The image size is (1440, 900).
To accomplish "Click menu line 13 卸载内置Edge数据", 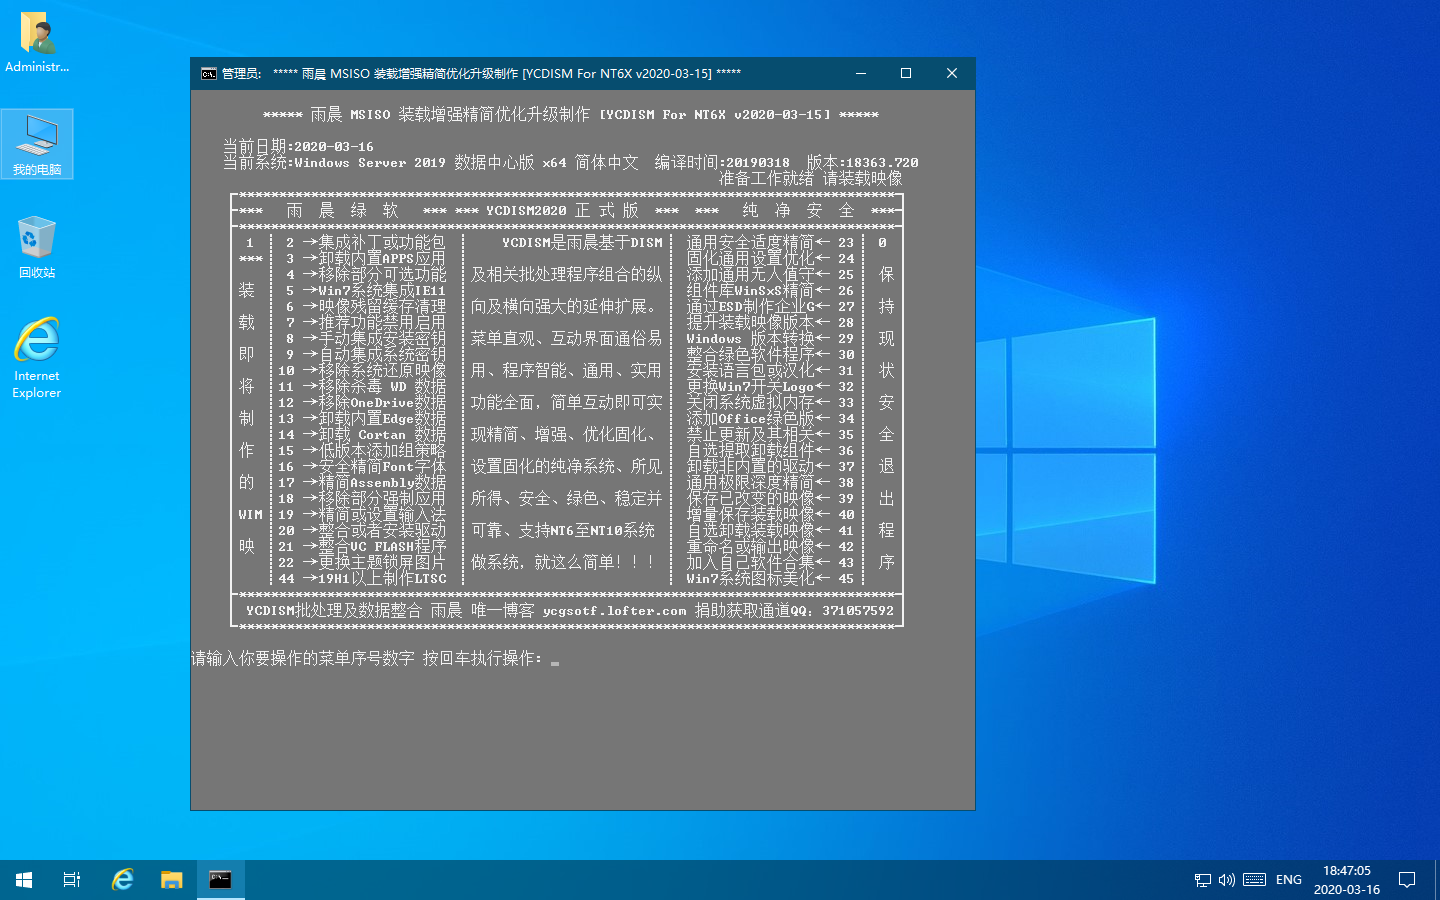I will click(x=362, y=419).
